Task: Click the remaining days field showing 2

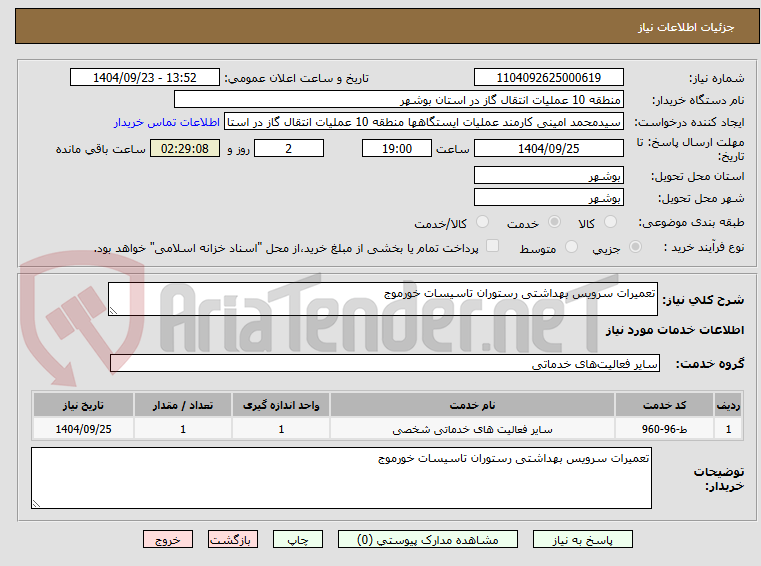Action: coord(289,148)
